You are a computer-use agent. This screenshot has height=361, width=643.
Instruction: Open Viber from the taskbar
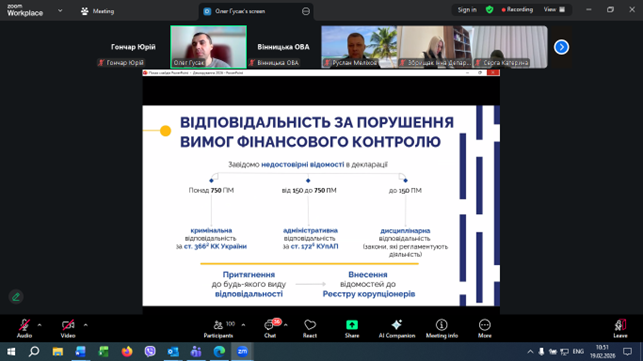pyautogui.click(x=150, y=352)
